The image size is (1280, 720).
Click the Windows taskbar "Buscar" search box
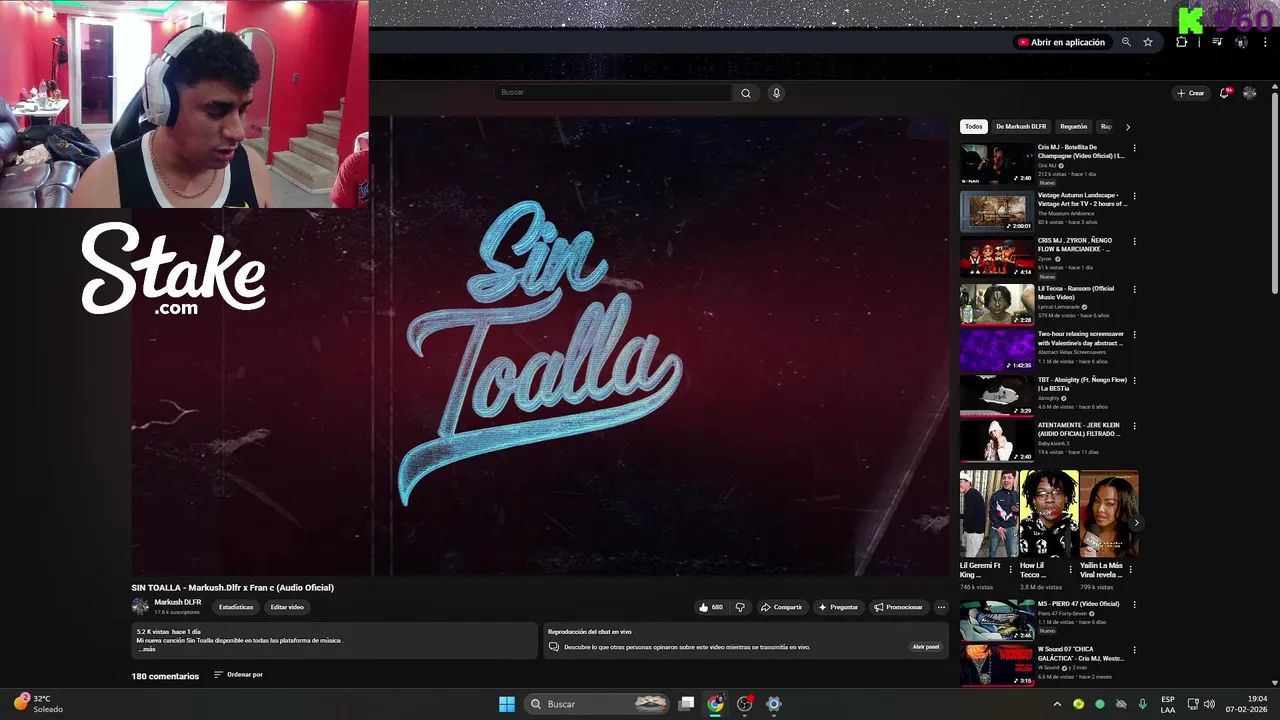tap(596, 704)
